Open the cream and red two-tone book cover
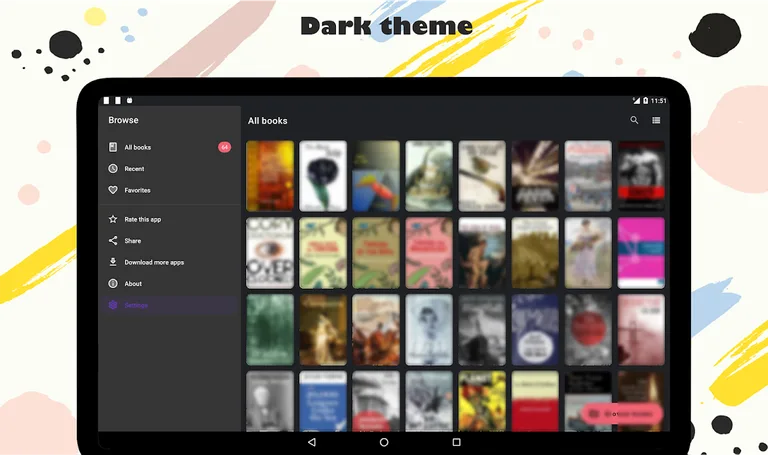The width and height of the screenshot is (768, 455). point(535,401)
